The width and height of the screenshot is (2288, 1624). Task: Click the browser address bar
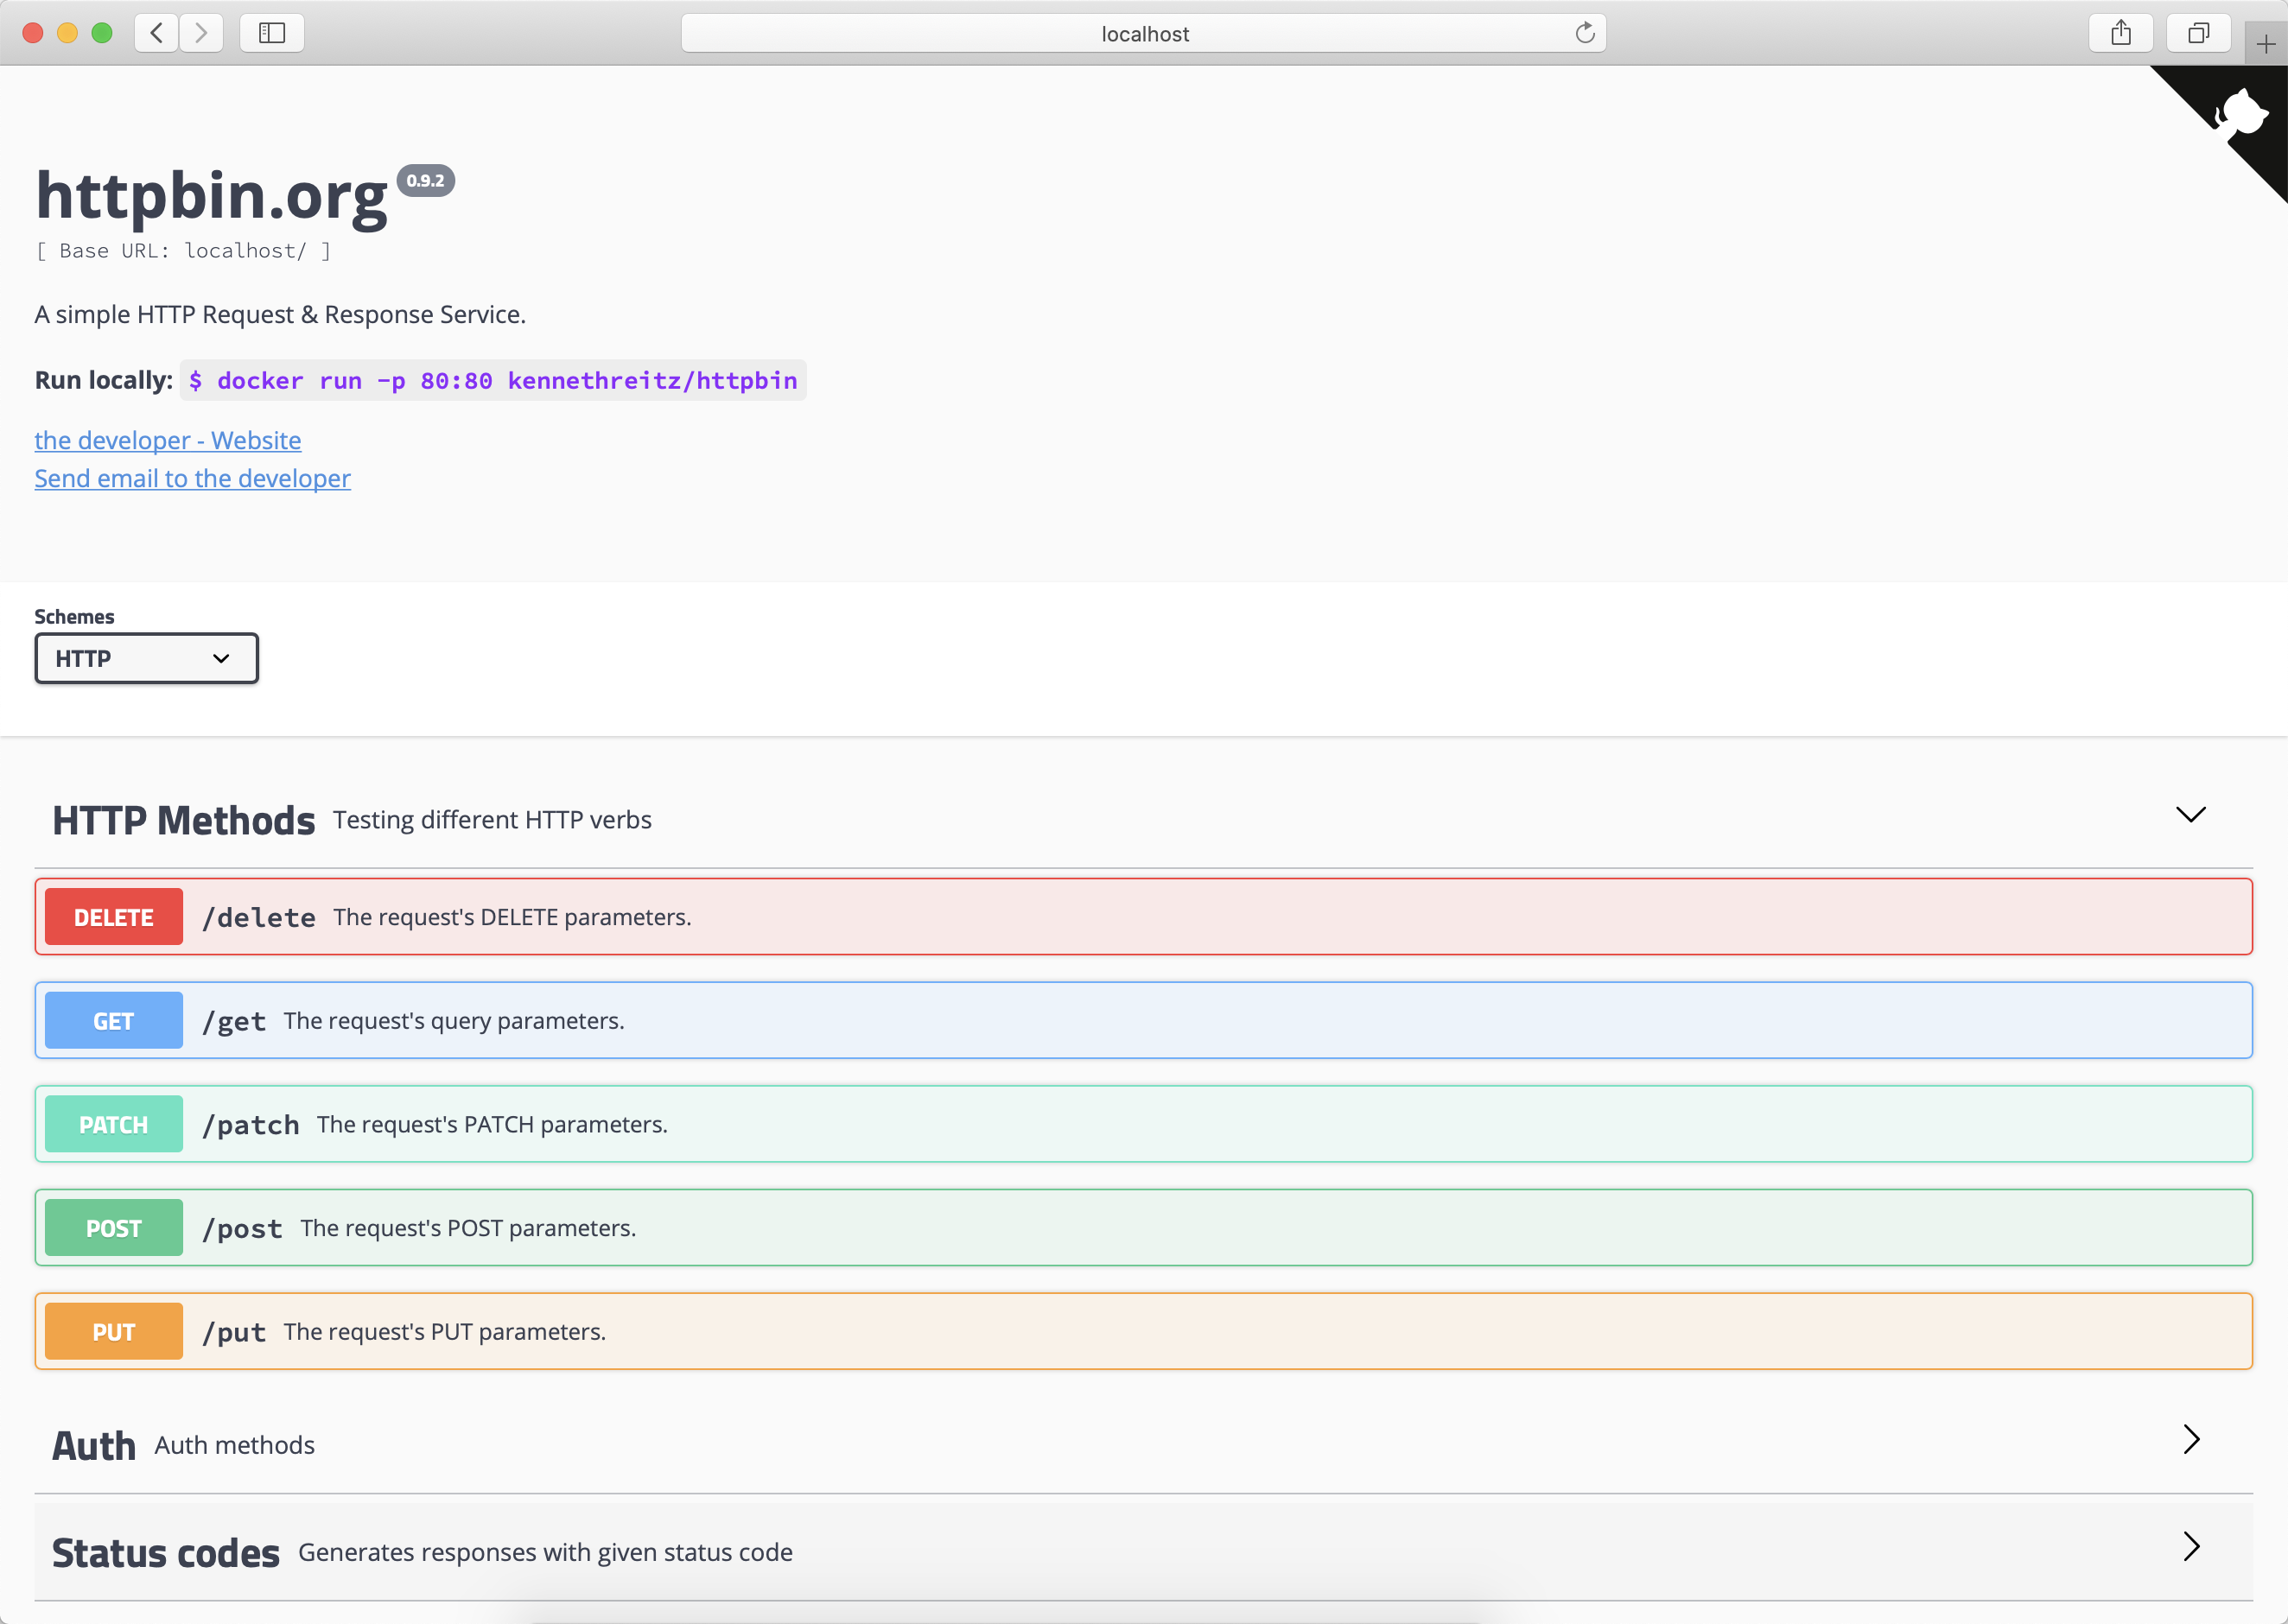pyautogui.click(x=1144, y=32)
